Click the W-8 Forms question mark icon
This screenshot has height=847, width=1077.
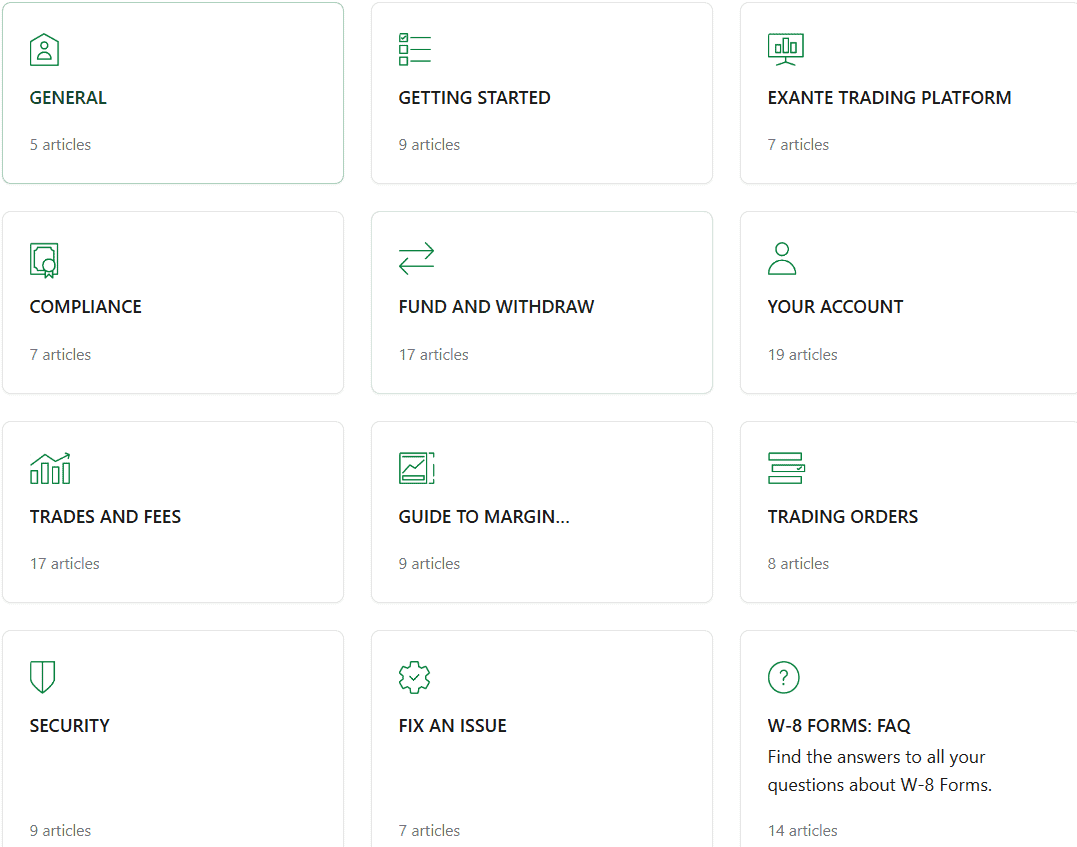pyautogui.click(x=783, y=677)
